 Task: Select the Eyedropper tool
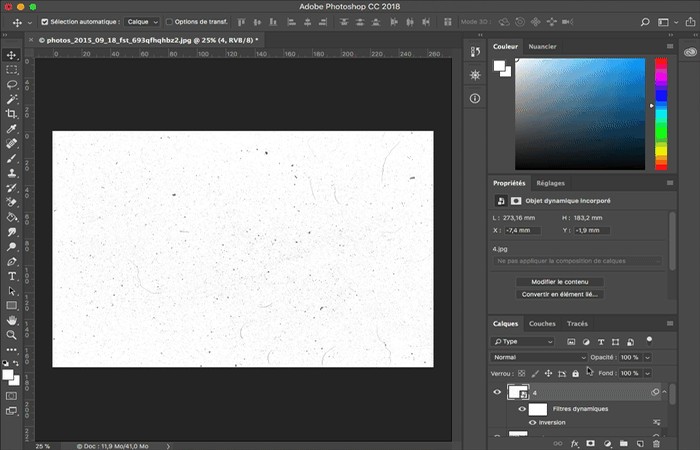click(12, 129)
